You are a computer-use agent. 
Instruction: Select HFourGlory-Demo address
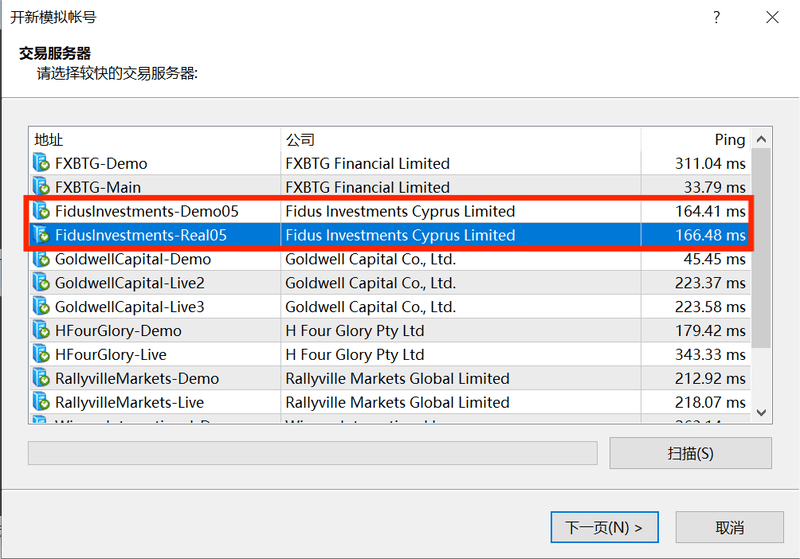(x=118, y=331)
